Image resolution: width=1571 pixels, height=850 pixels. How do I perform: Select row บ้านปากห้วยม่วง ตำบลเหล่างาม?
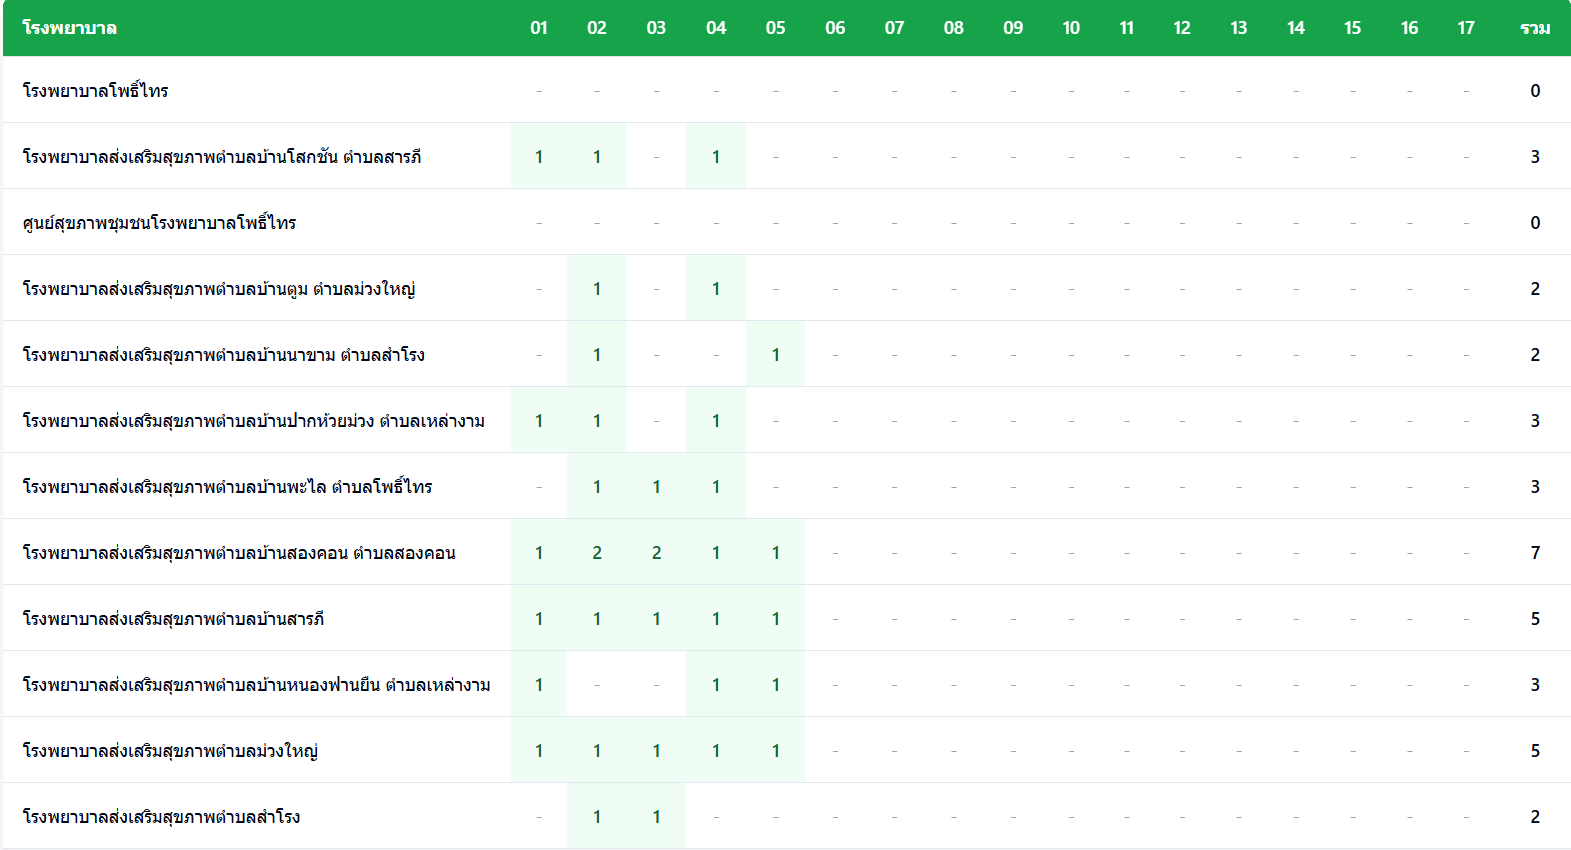click(x=786, y=420)
